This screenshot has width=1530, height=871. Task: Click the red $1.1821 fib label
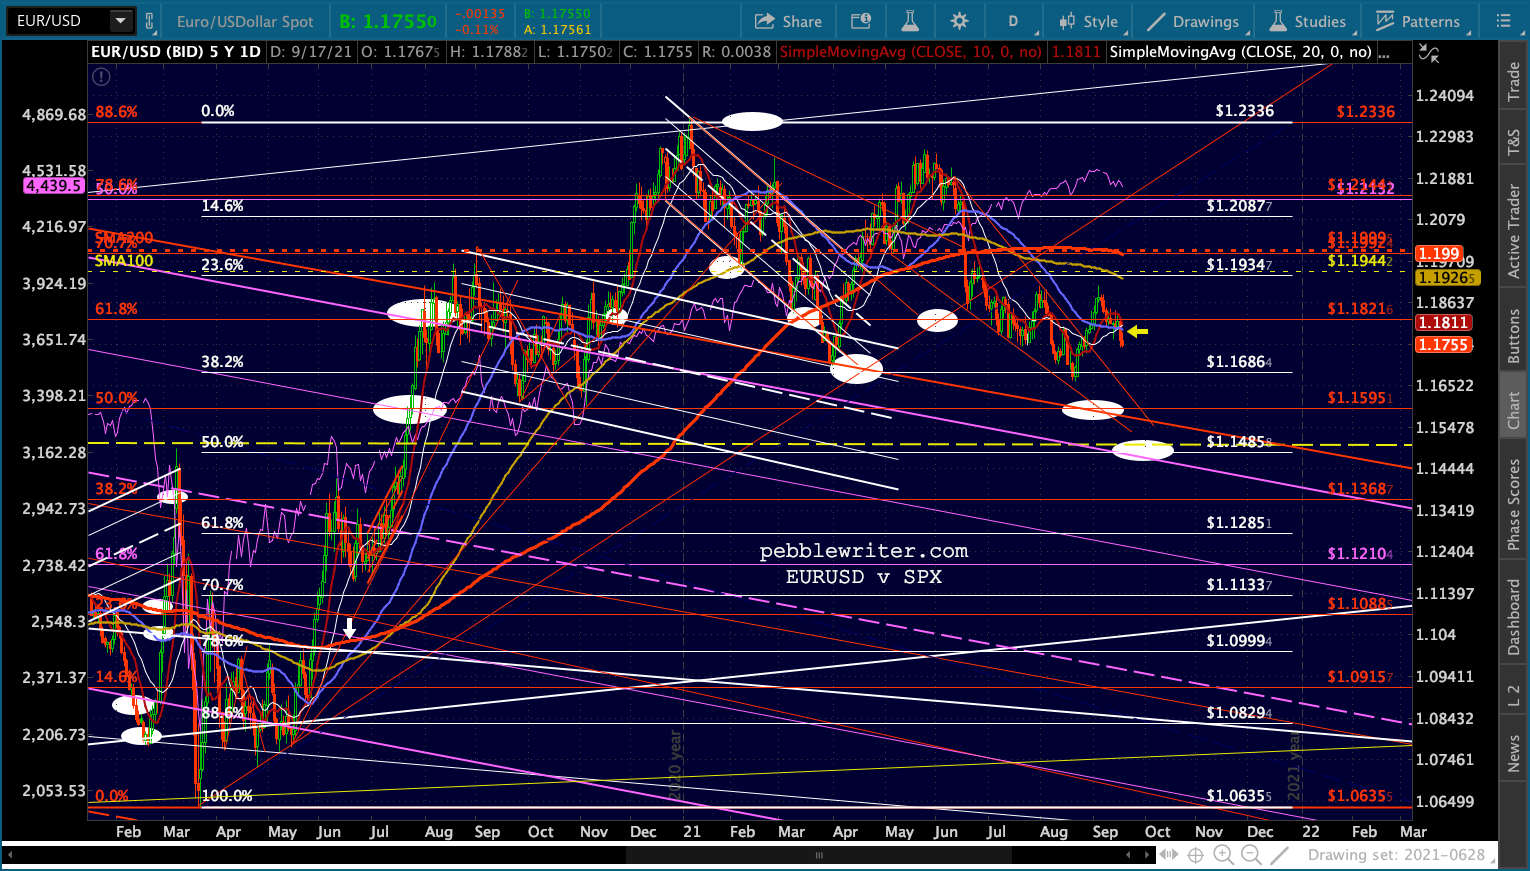[x=1360, y=309]
